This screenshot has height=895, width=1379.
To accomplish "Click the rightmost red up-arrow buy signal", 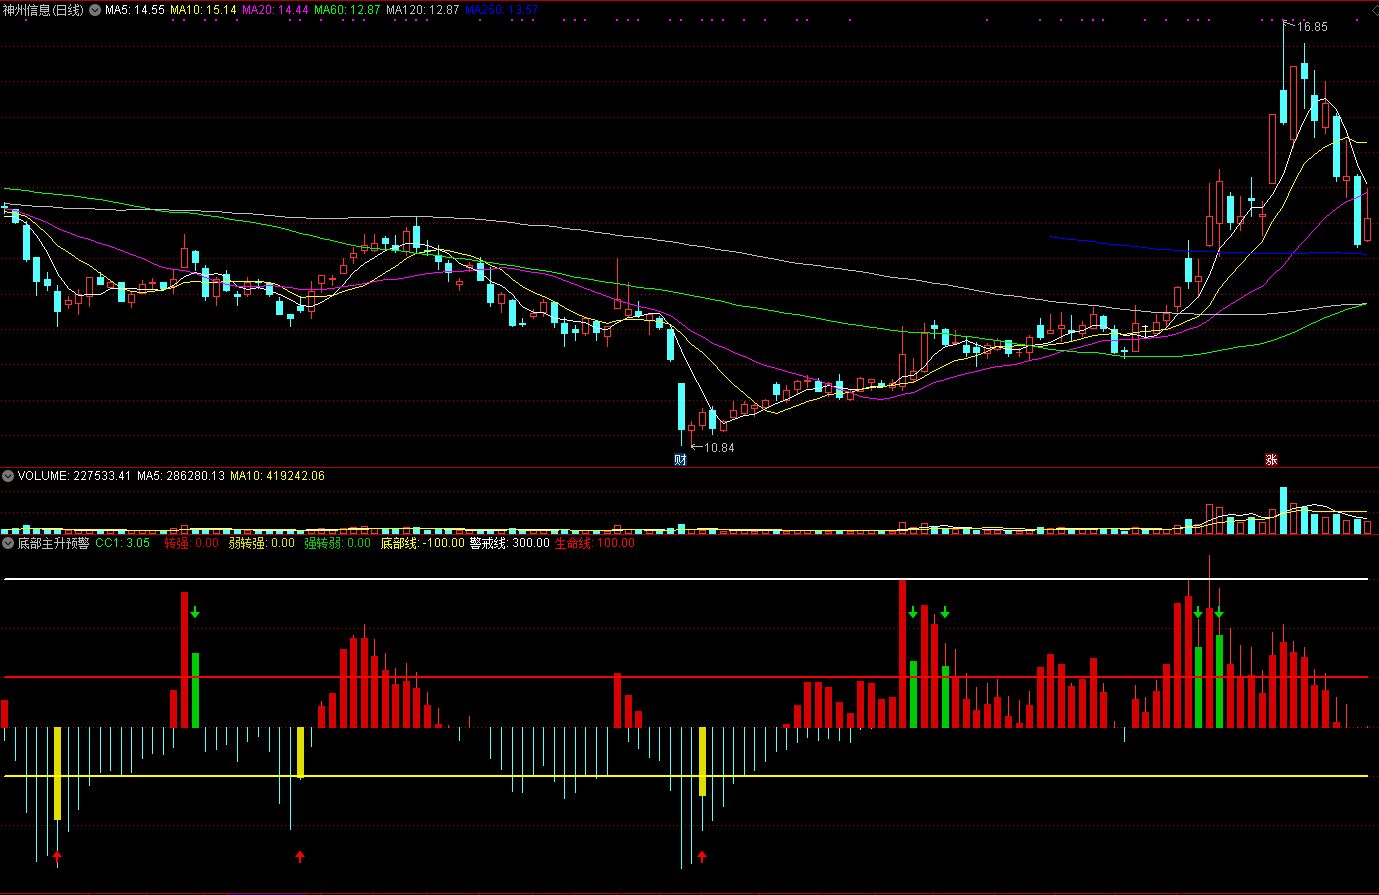I will pyautogui.click(x=702, y=856).
